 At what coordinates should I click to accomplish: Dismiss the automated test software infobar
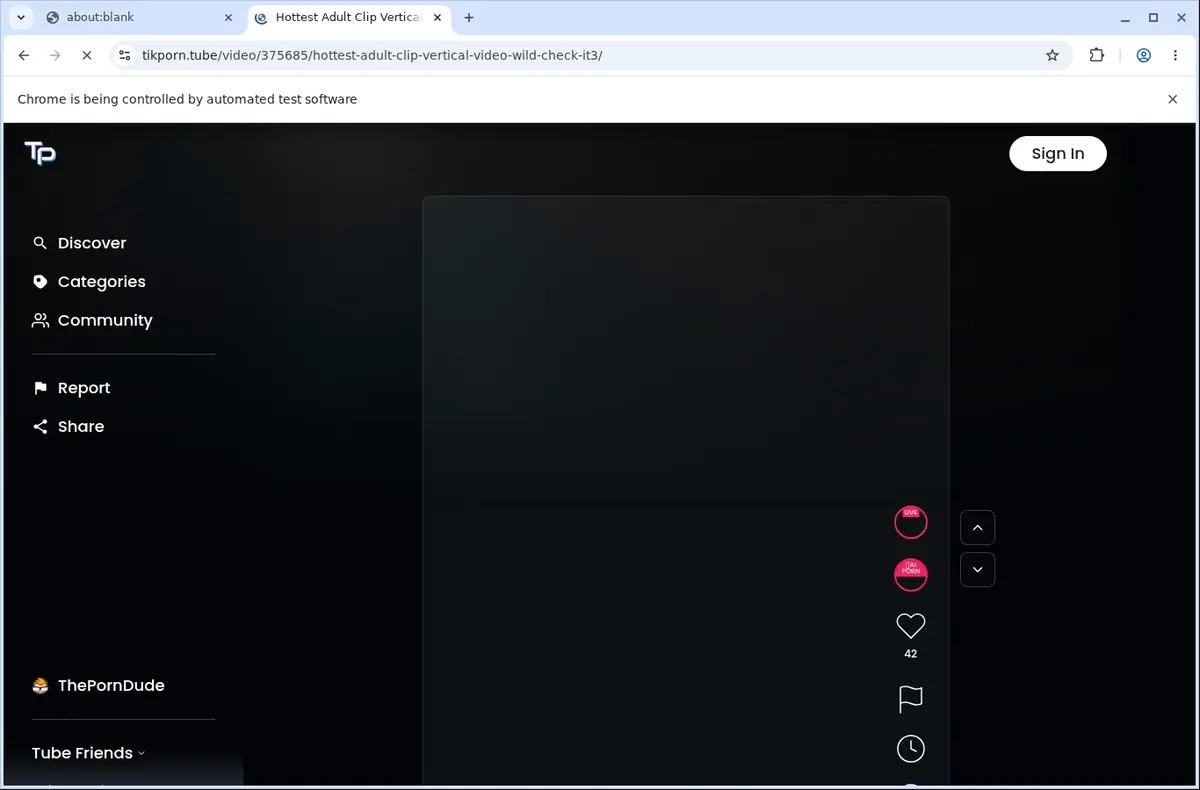[1173, 99]
